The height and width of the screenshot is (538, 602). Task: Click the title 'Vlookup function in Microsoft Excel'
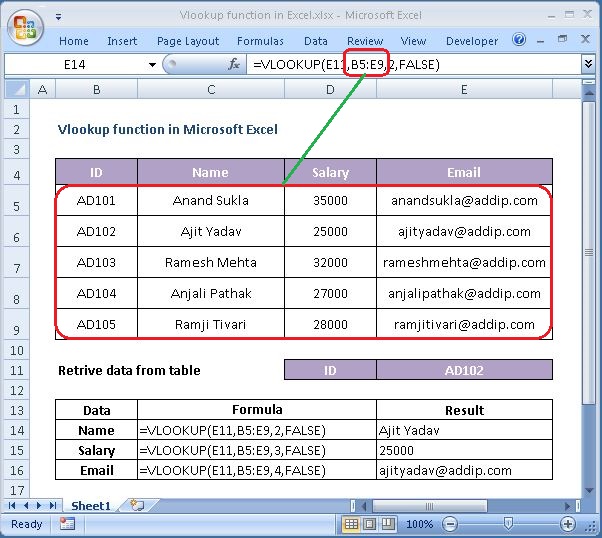[167, 129]
